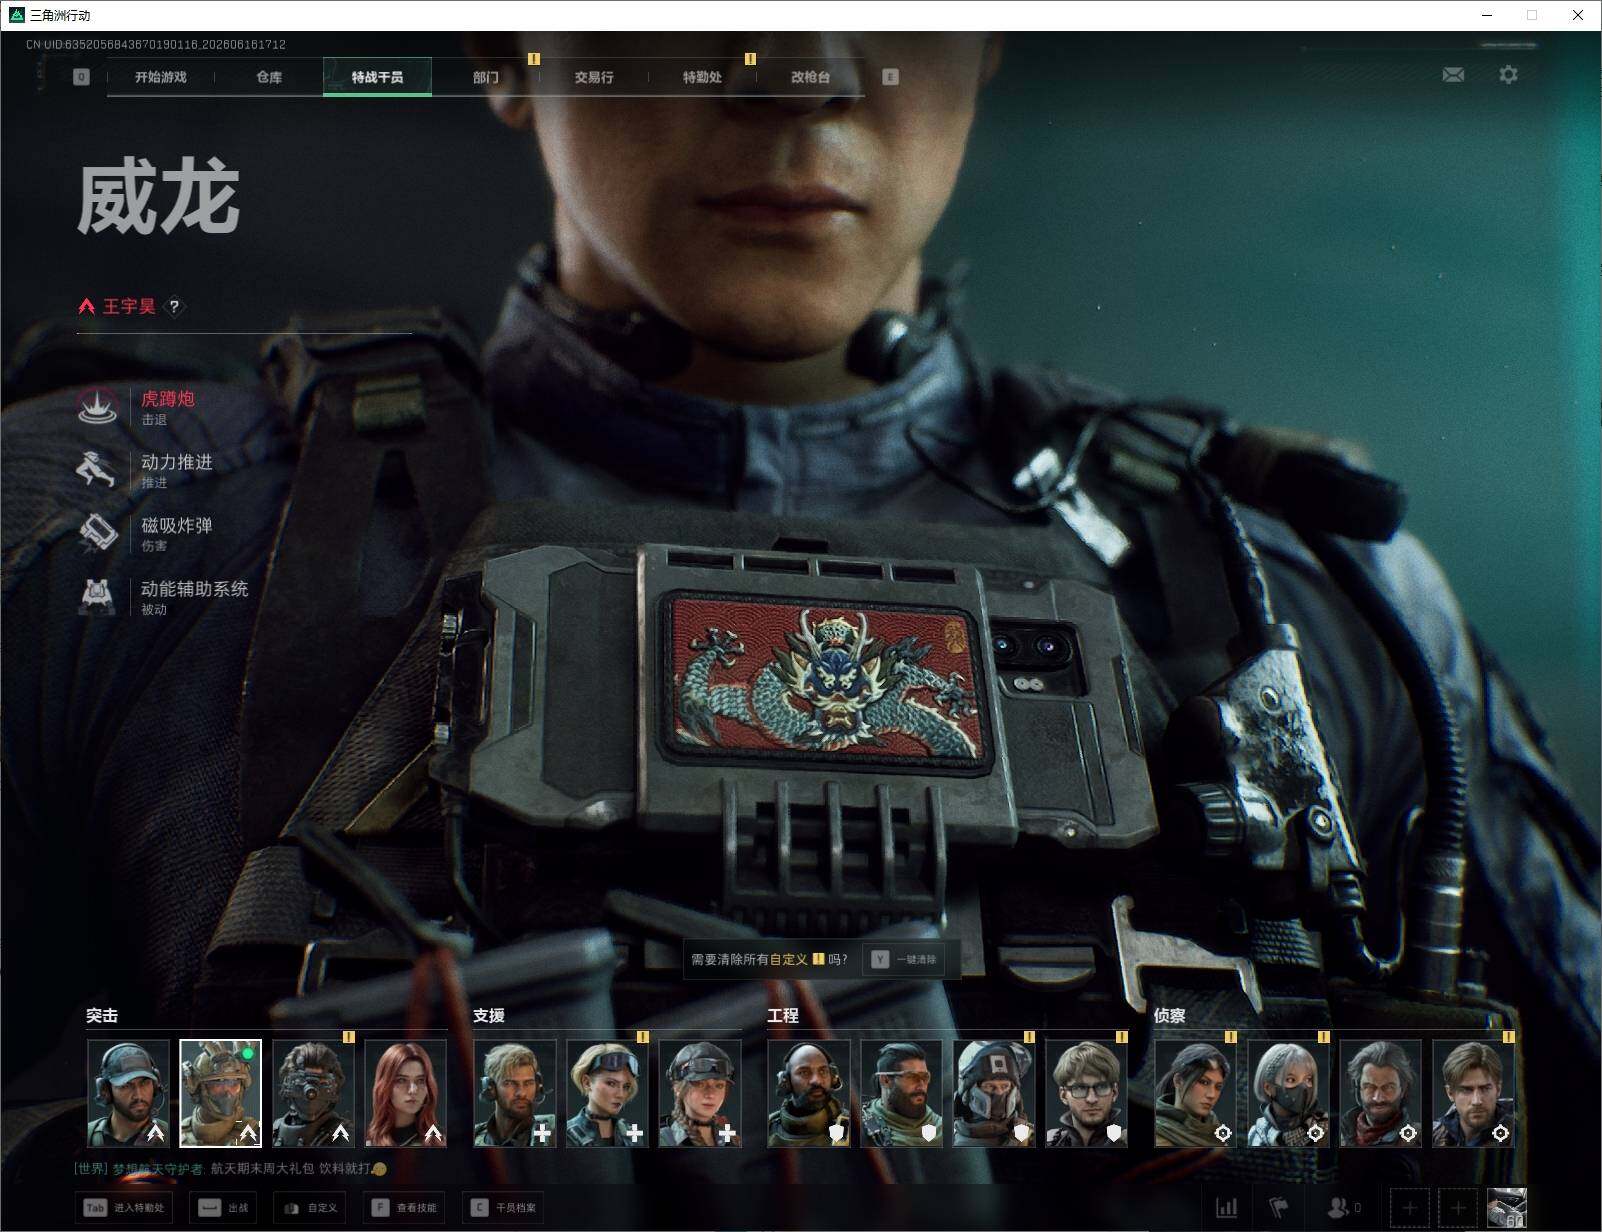
Task: Click the E next-tab key icon
Action: coord(890,77)
